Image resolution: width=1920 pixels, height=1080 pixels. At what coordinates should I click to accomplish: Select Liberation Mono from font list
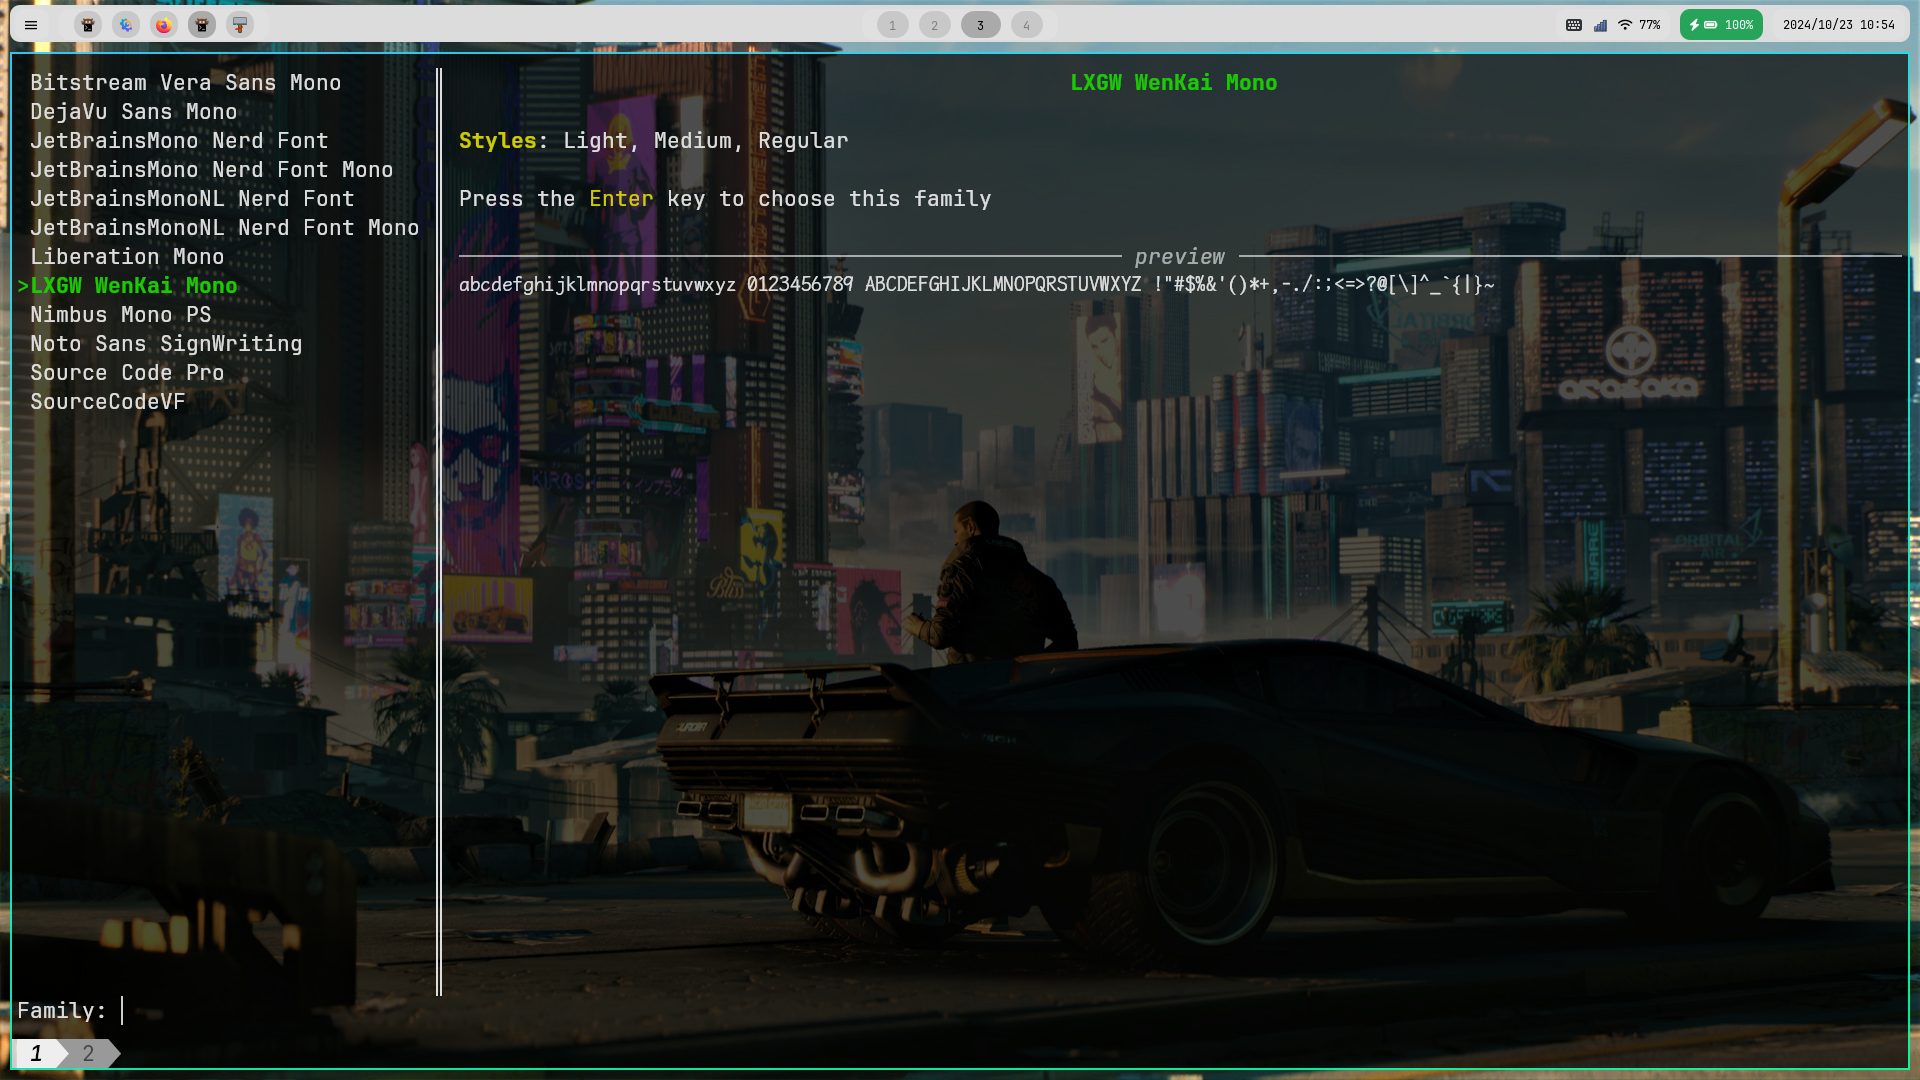[x=127, y=256]
